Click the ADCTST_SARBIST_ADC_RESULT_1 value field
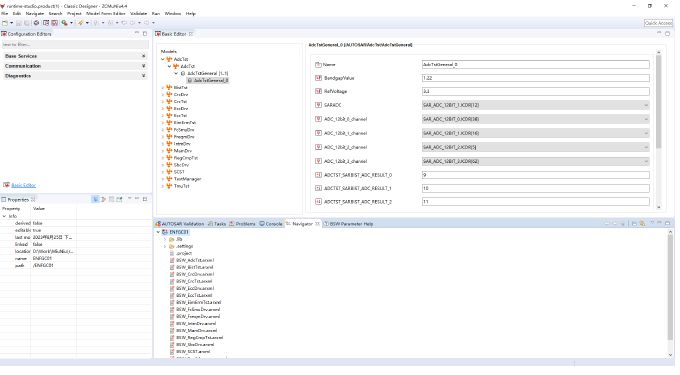Image resolution: width=680 pixels, height=375 pixels. 536,189
